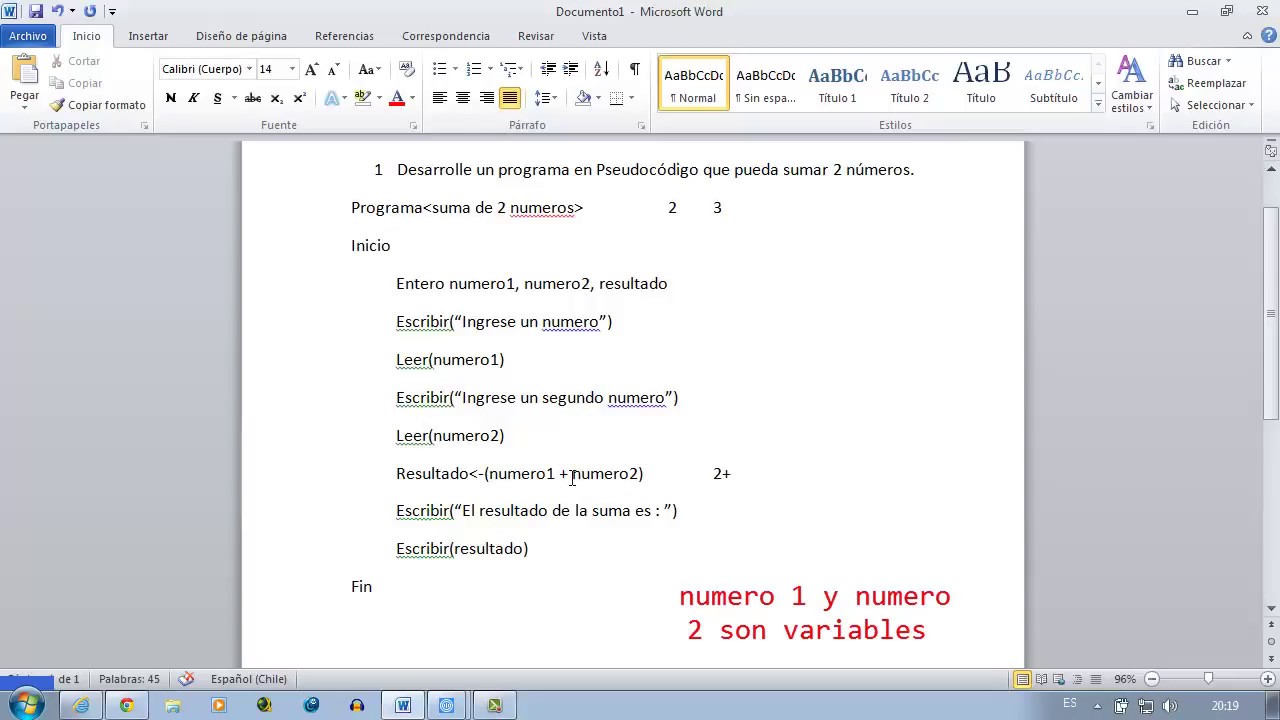Viewport: 1280px width, 720px height.
Task: Clear formatting with eraser icon
Action: click(x=406, y=69)
